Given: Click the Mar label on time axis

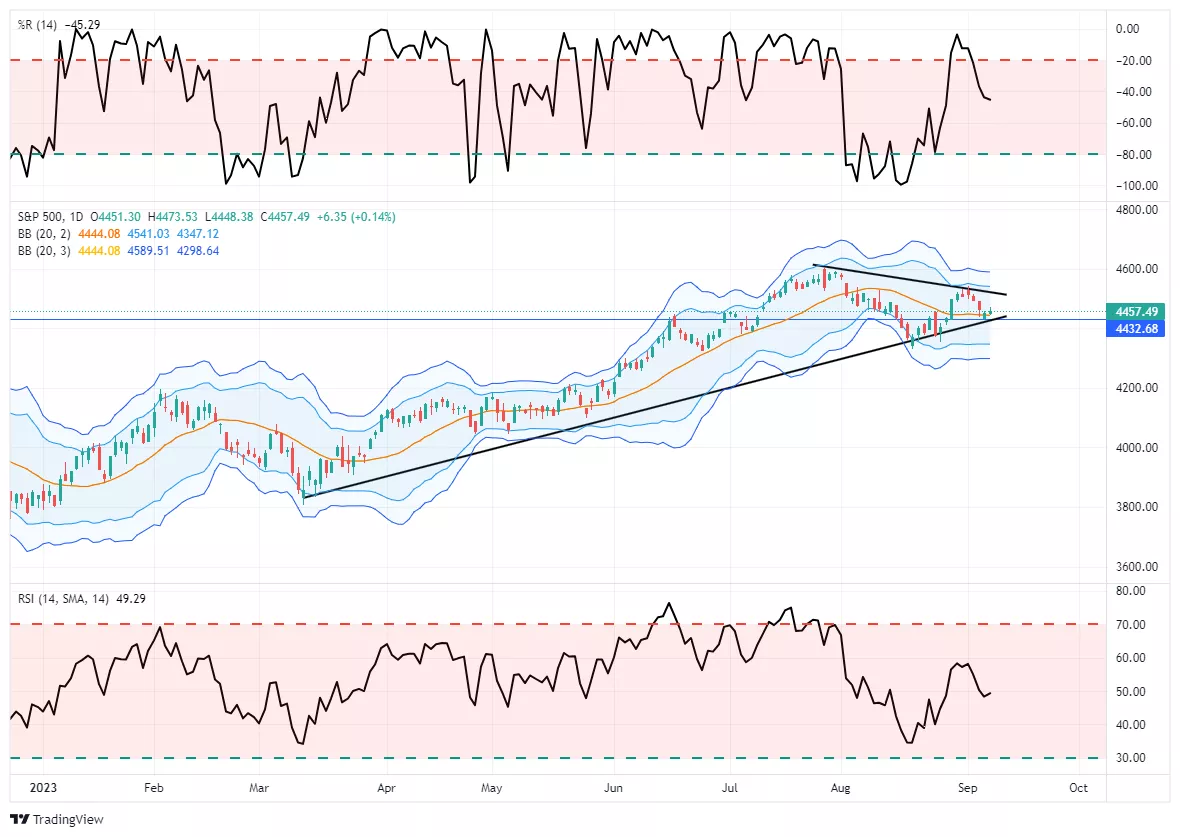Looking at the screenshot, I should pos(259,787).
